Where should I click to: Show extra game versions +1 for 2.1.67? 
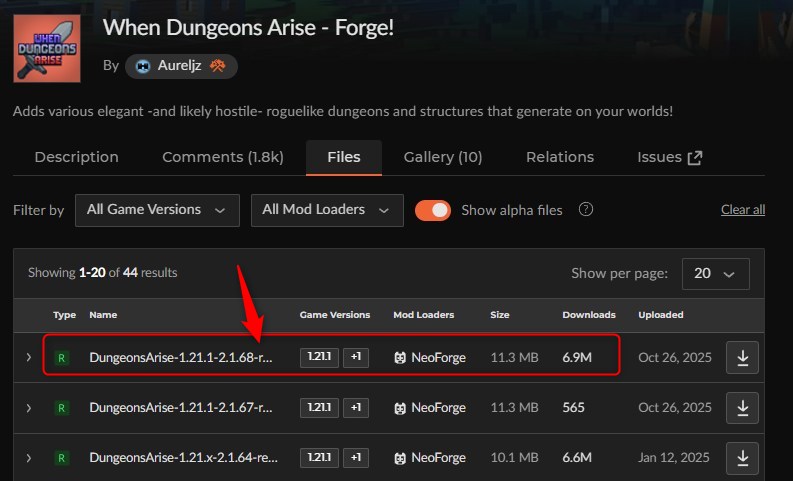click(356, 408)
